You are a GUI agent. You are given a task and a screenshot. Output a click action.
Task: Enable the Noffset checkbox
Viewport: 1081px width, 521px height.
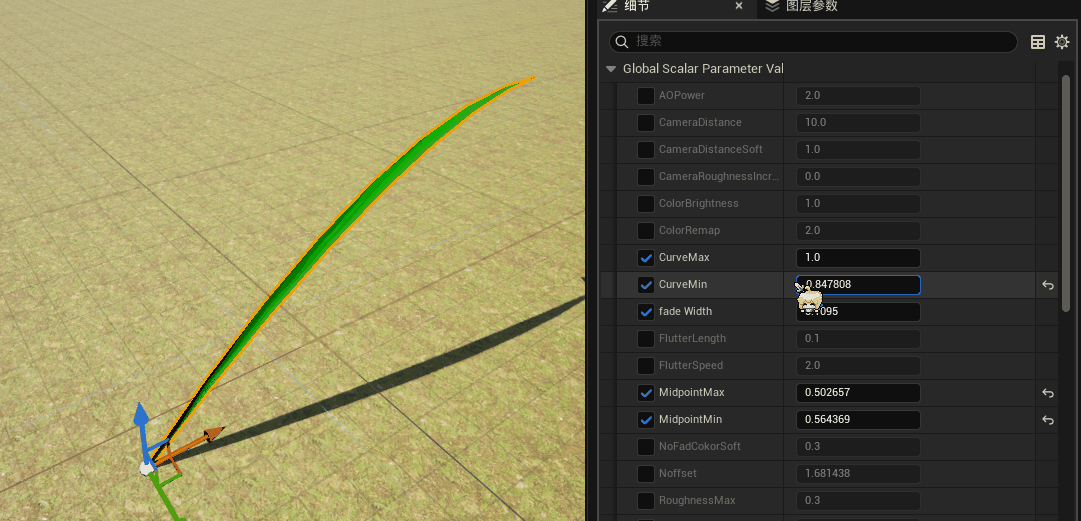646,473
